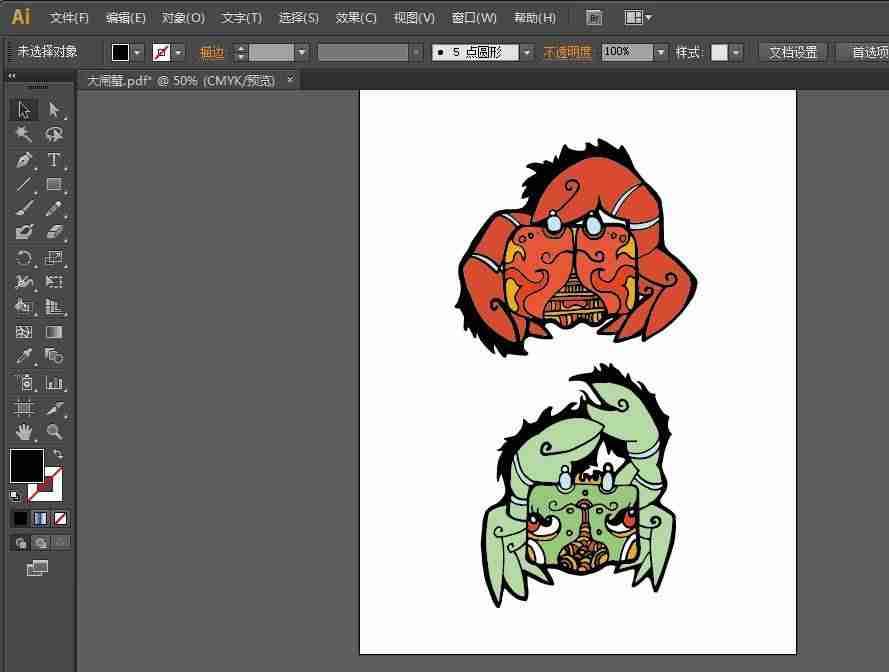
Task: Click the fill swatch in control bar
Action: 120,53
